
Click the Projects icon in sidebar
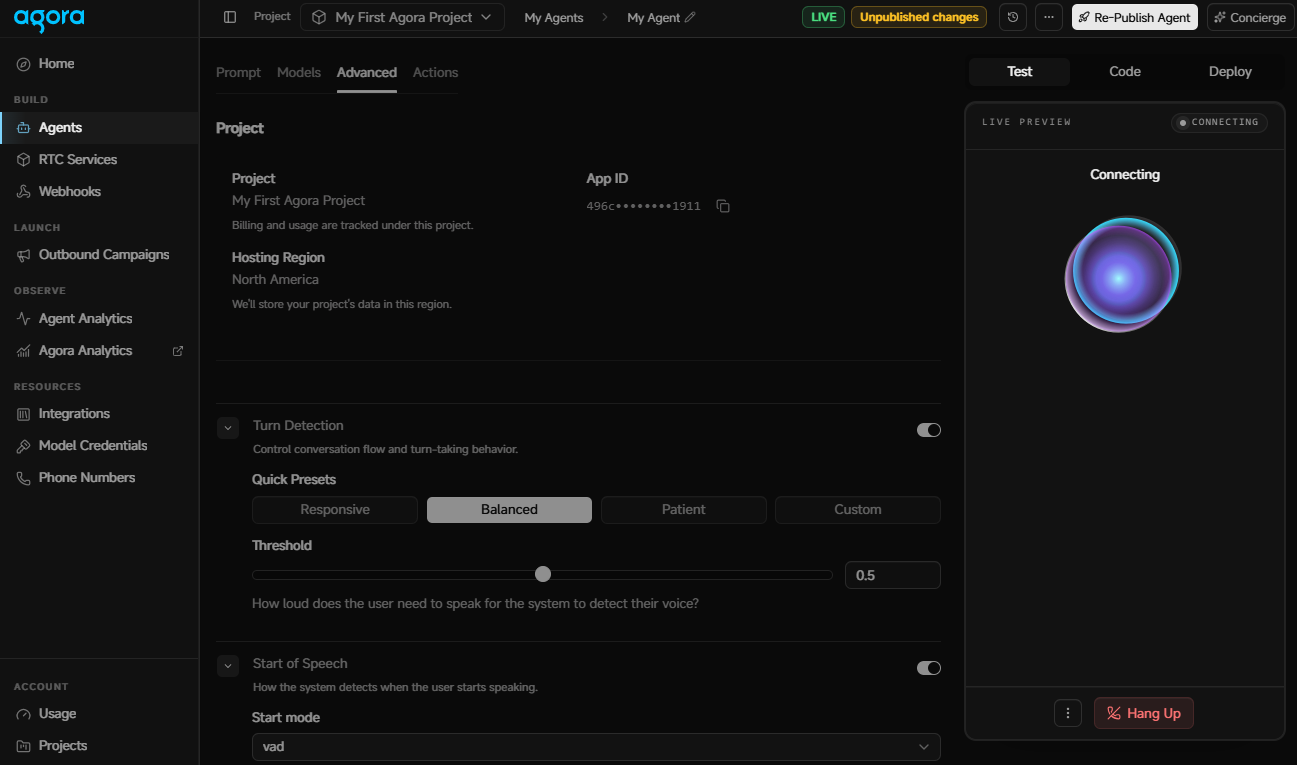24,746
